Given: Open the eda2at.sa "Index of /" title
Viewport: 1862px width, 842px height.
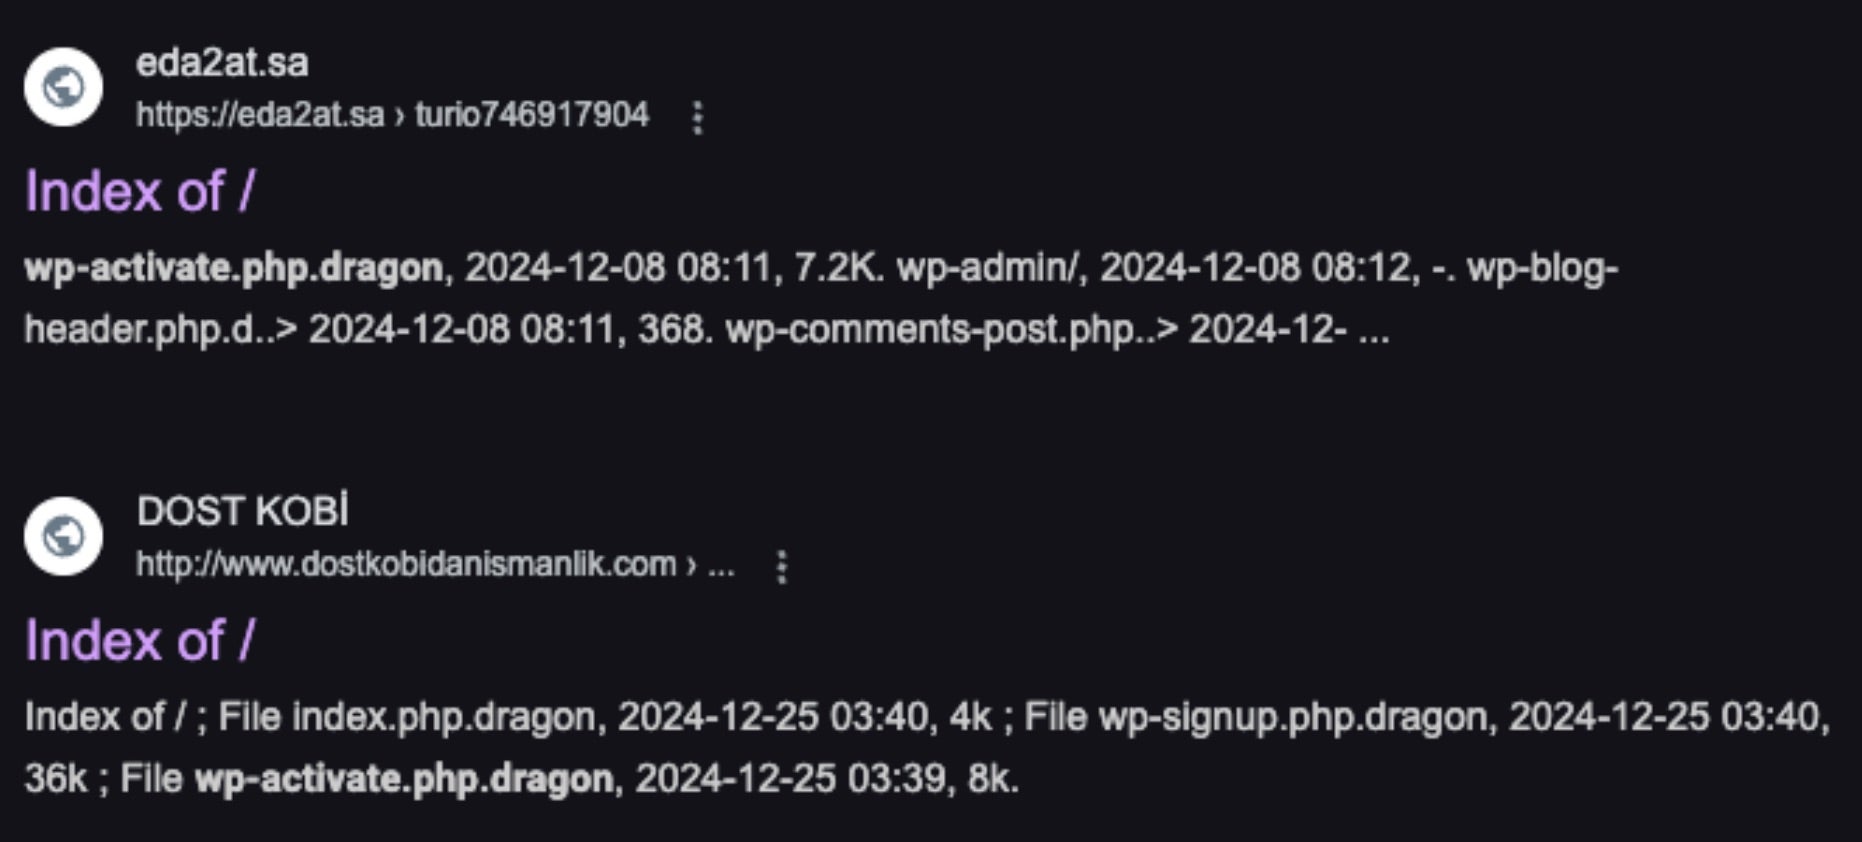Looking at the screenshot, I should pyautogui.click(x=140, y=191).
